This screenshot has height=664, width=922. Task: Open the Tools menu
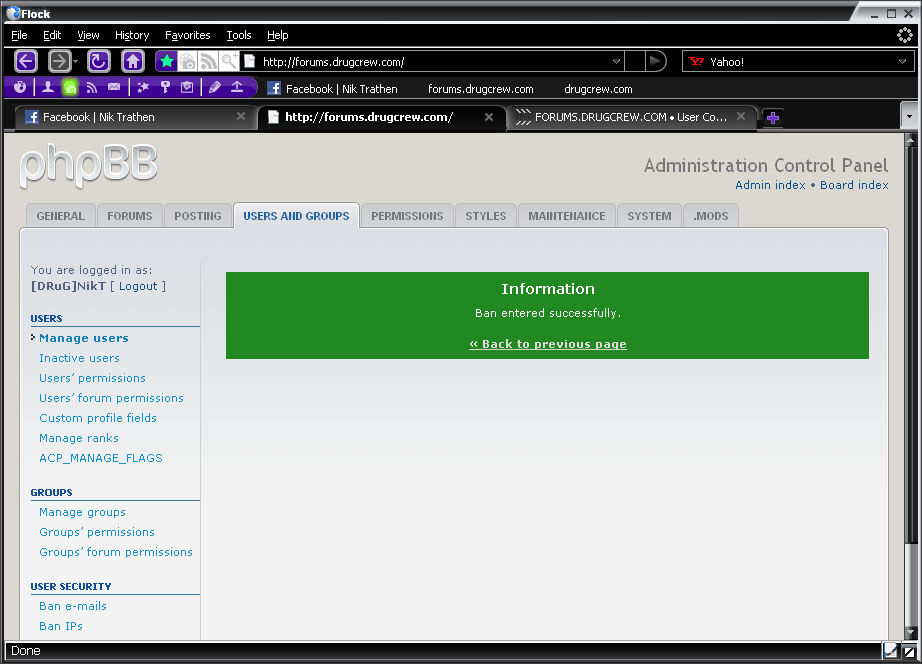click(238, 35)
